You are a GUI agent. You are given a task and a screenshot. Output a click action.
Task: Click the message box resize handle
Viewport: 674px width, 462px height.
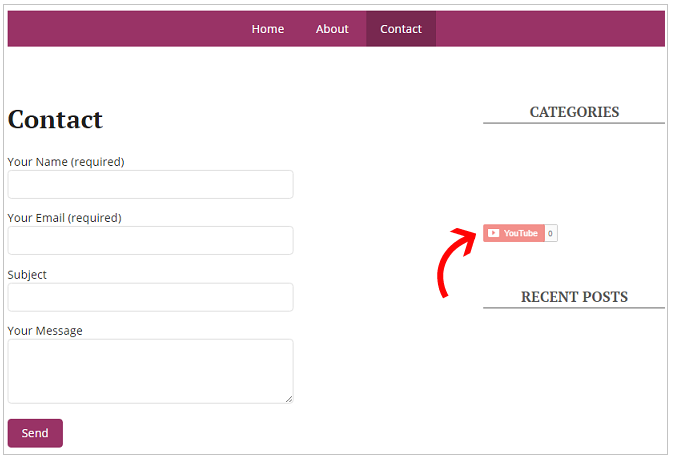click(288, 398)
